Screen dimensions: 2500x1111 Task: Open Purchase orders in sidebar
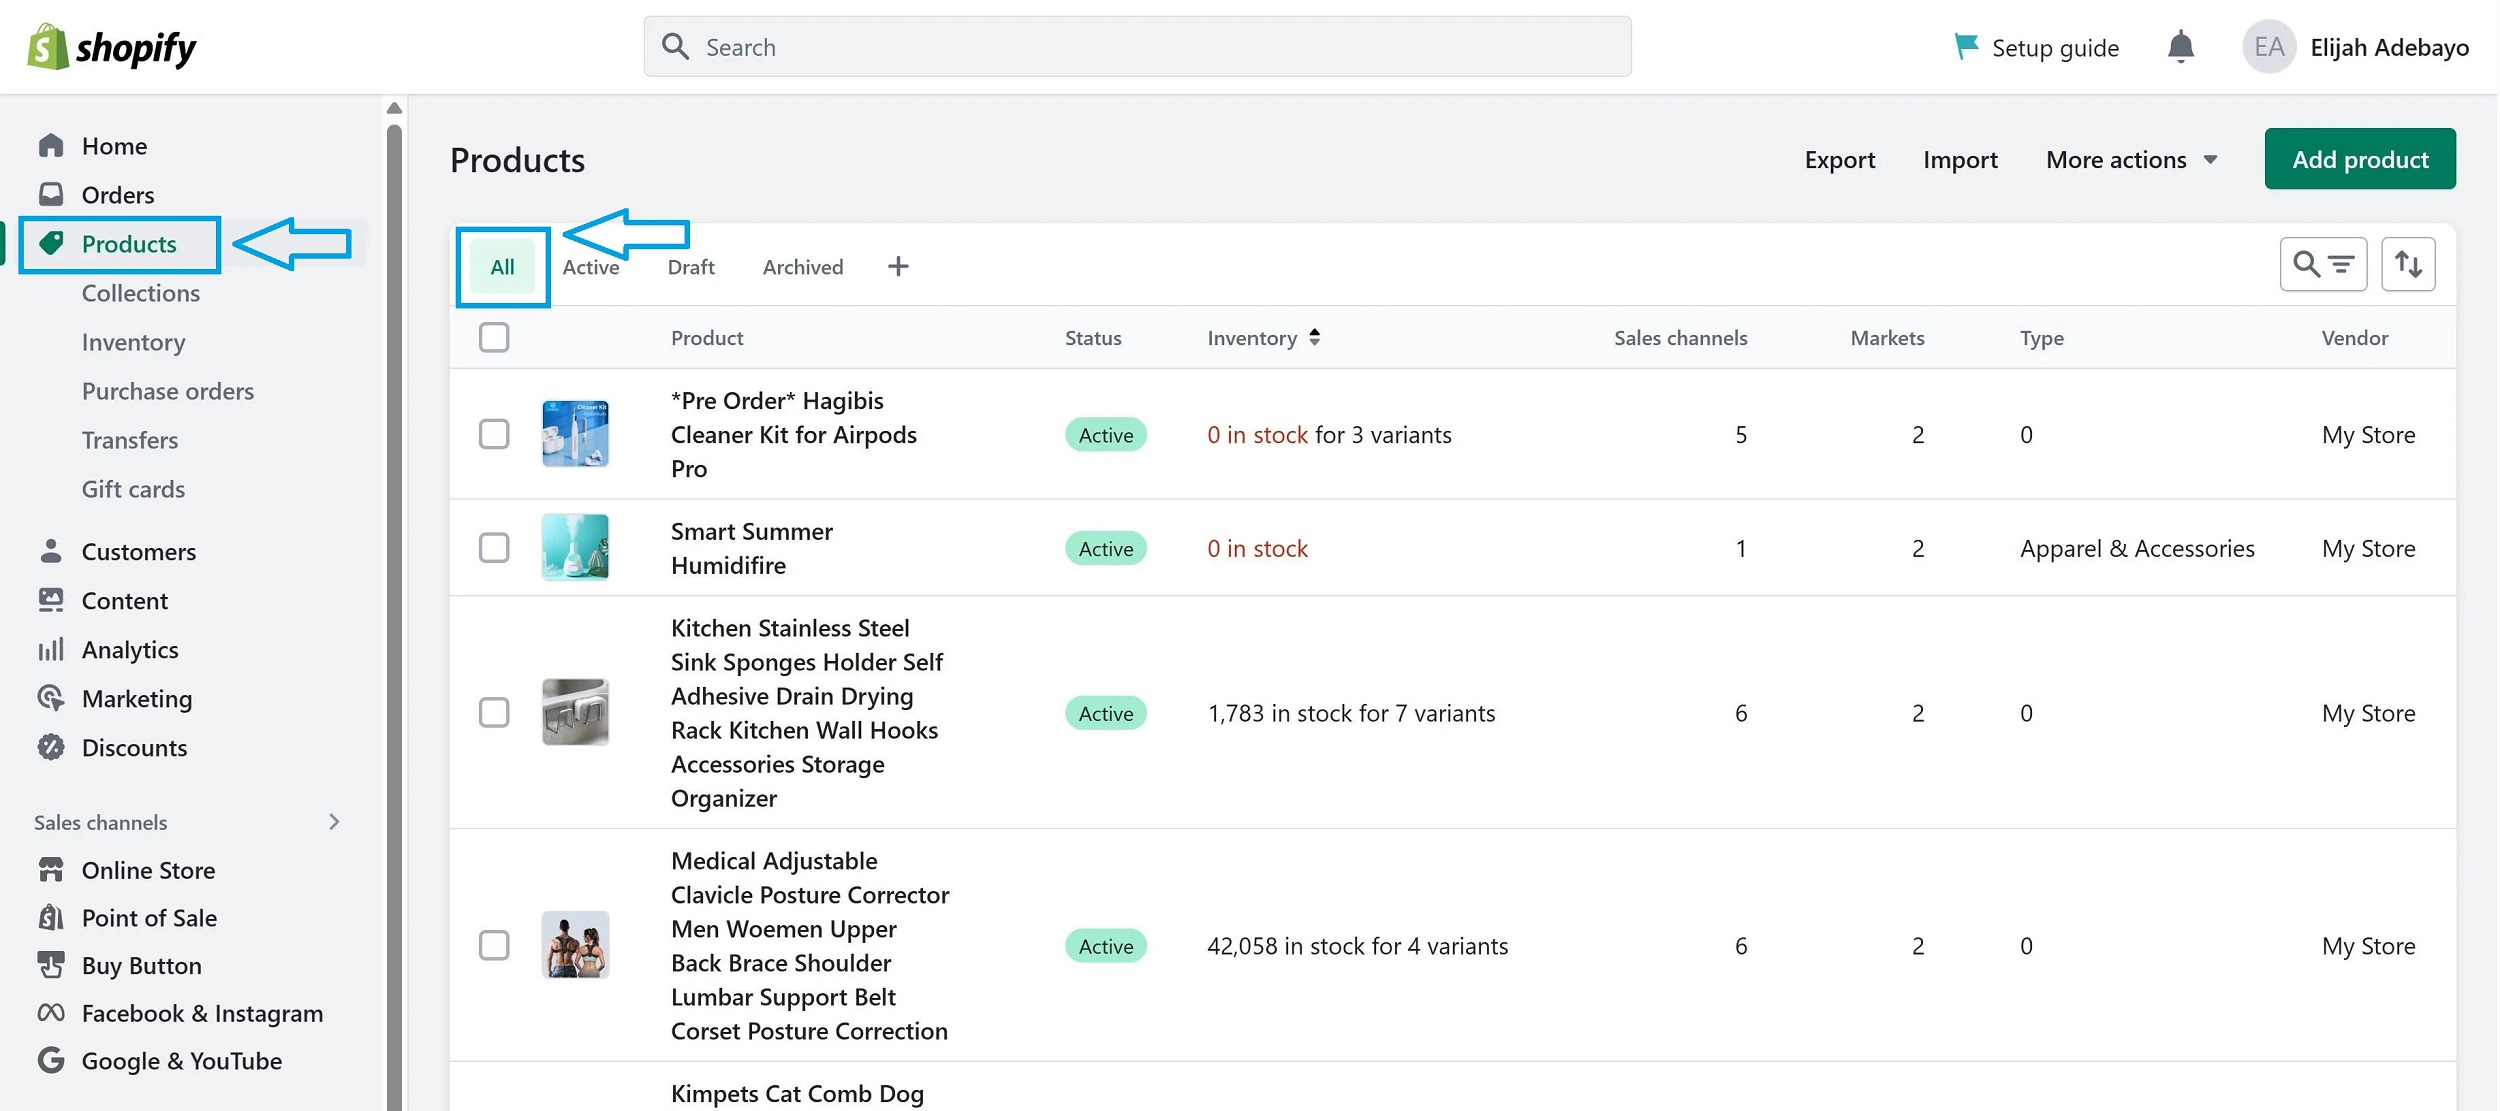(x=168, y=391)
